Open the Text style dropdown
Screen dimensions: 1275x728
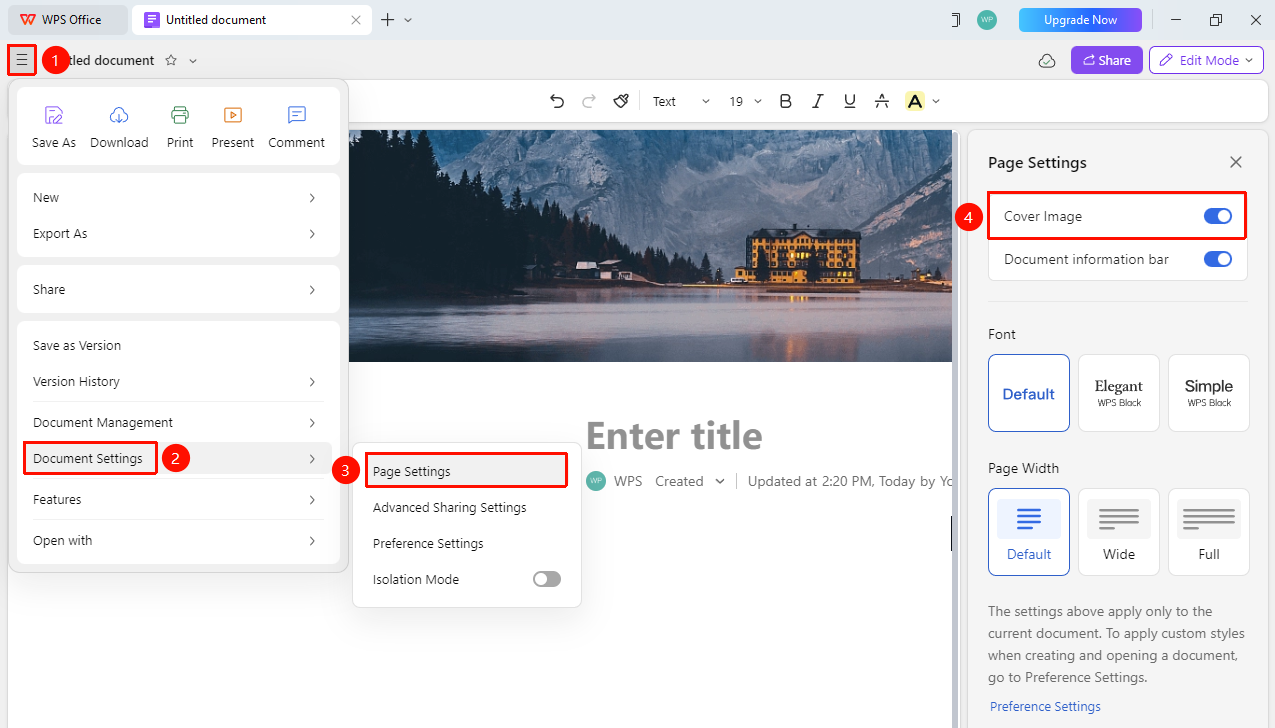[681, 101]
